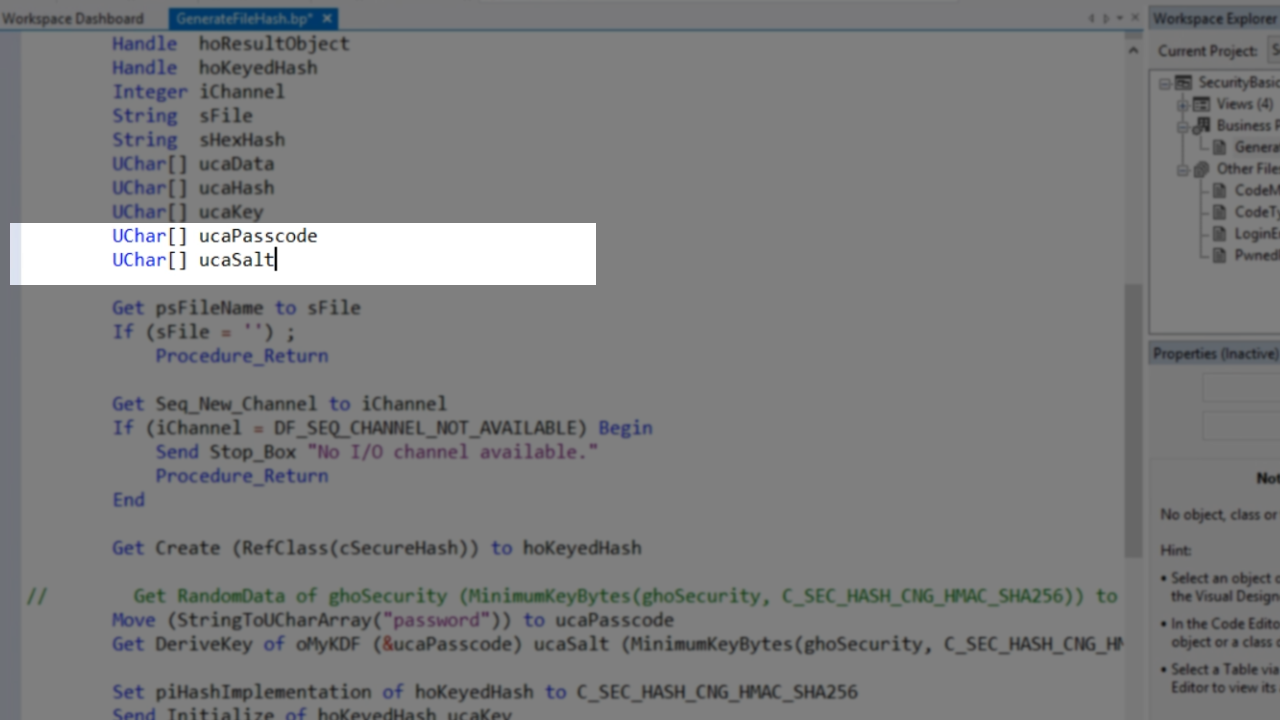
Task: Select the CodeM file in Other Files
Action: click(1255, 190)
